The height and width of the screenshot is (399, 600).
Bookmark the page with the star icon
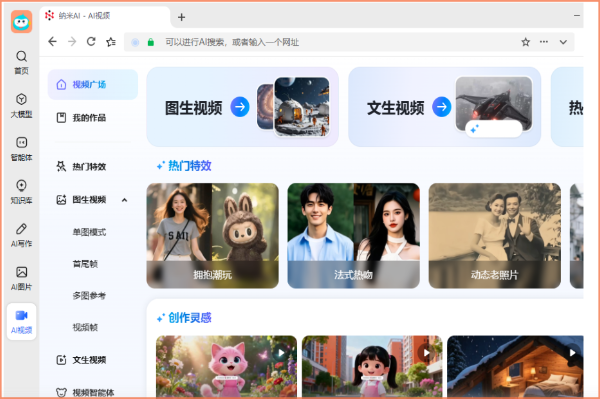click(525, 42)
